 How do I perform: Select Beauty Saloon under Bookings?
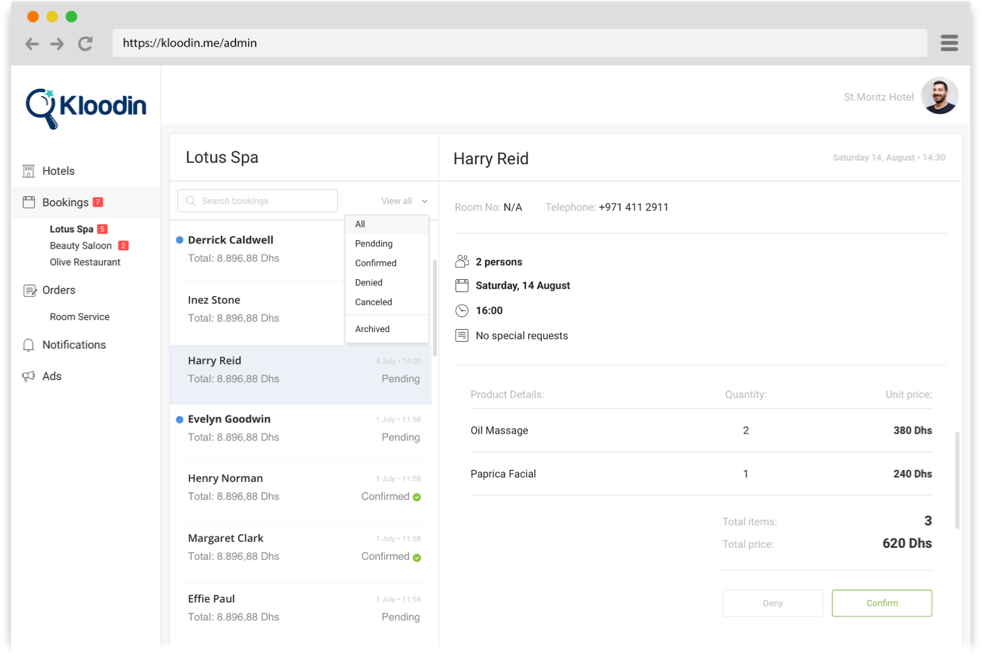(x=81, y=246)
